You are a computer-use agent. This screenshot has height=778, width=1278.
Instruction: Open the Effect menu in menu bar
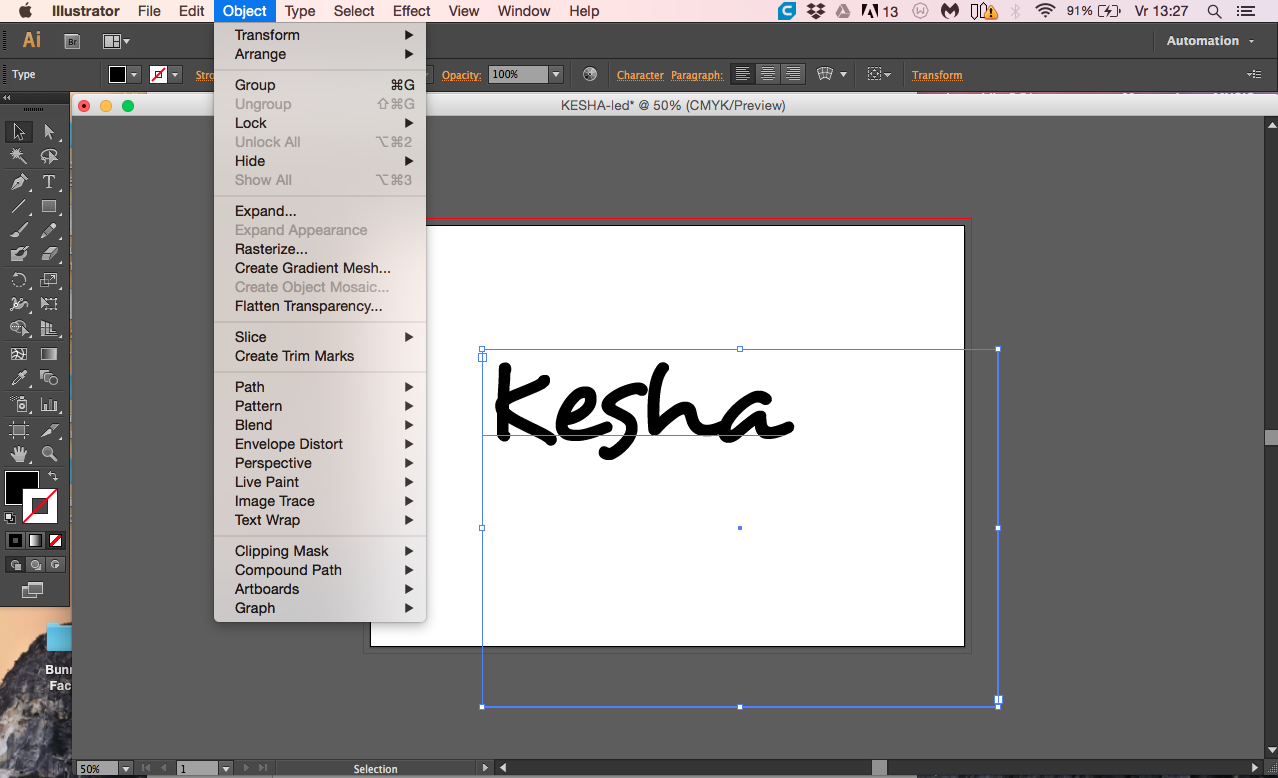tap(411, 11)
